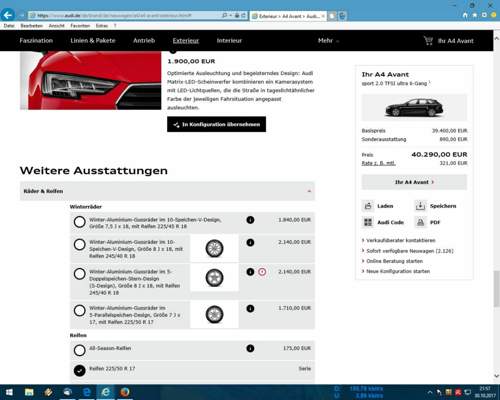Click the 5-Doppelspeichen-Stern wheel thumbnail
Image resolution: width=500 pixels, height=400 pixels.
214,278
